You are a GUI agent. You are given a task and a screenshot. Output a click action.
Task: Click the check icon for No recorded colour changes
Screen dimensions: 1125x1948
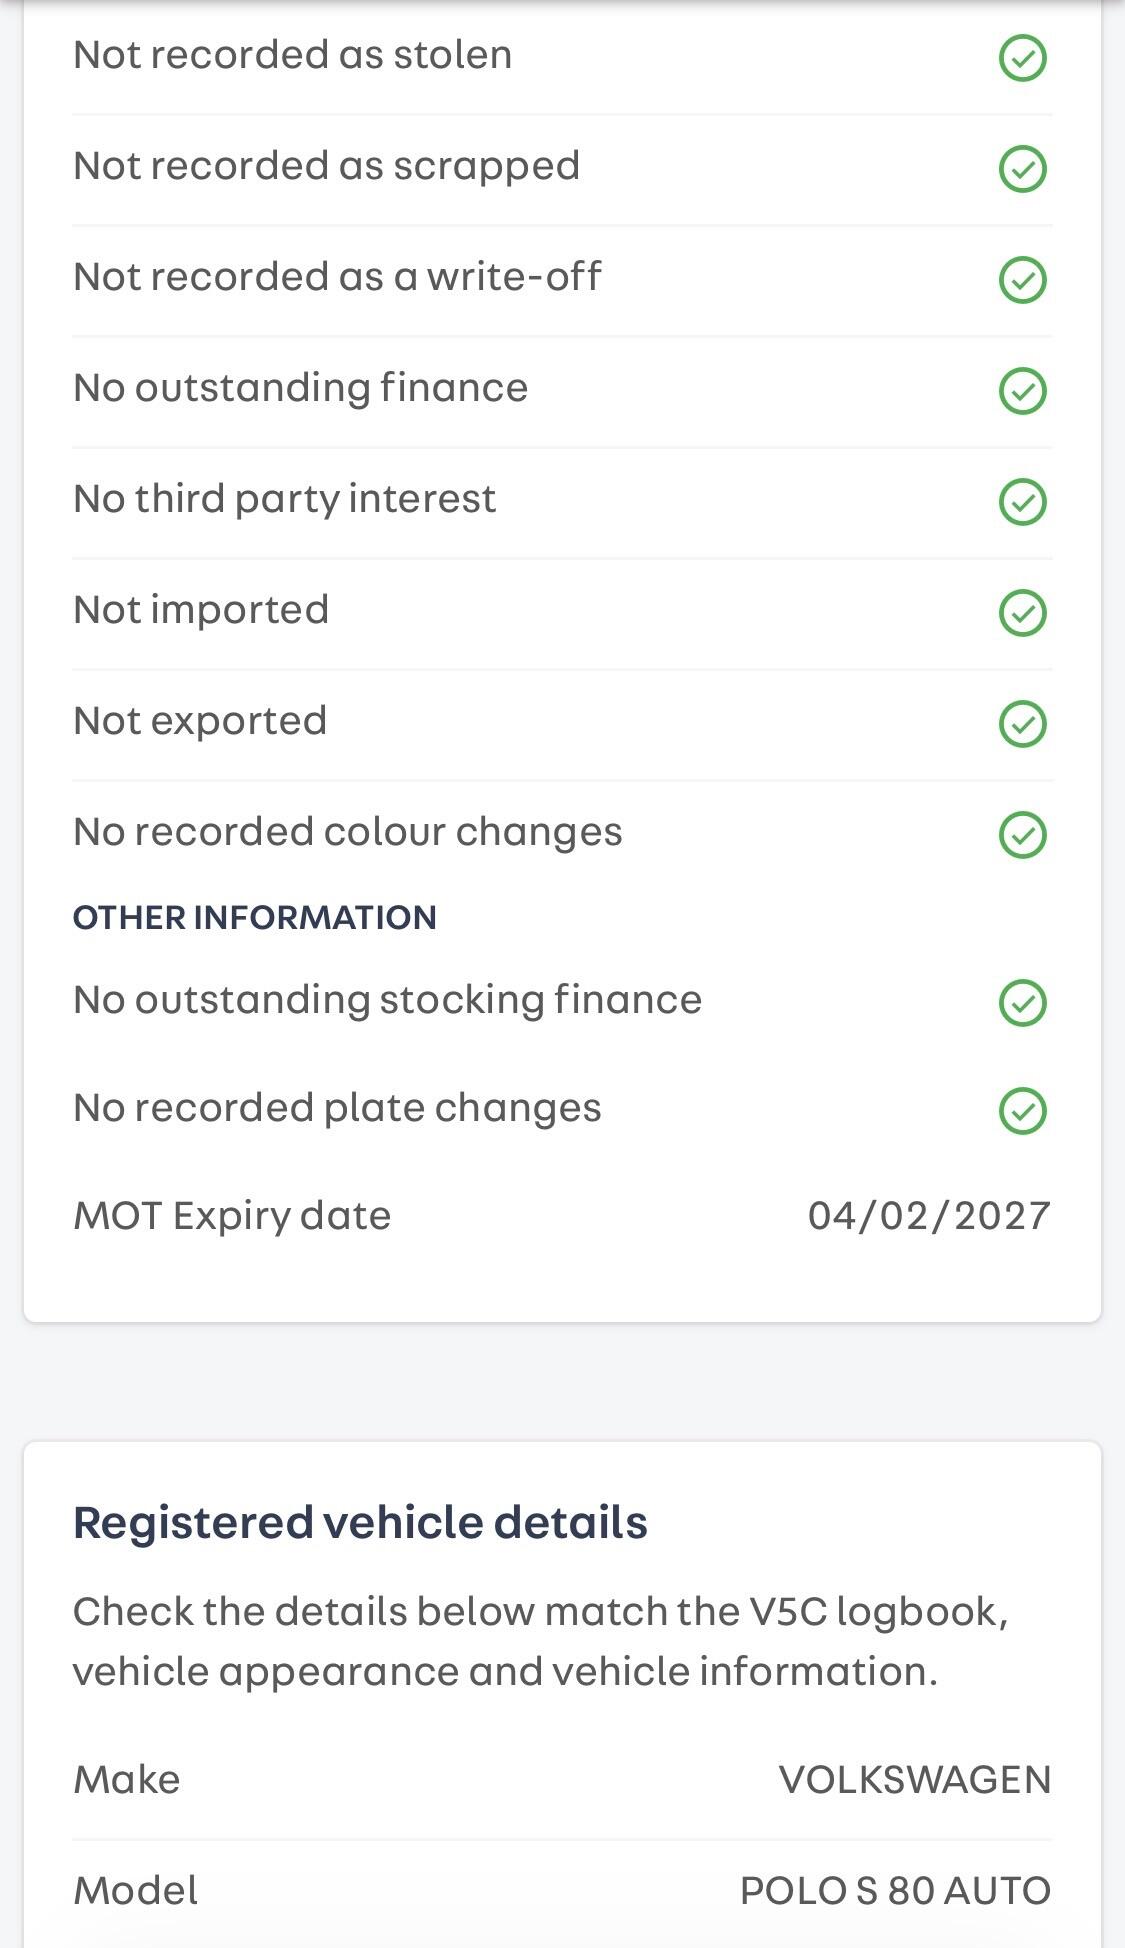point(1022,835)
